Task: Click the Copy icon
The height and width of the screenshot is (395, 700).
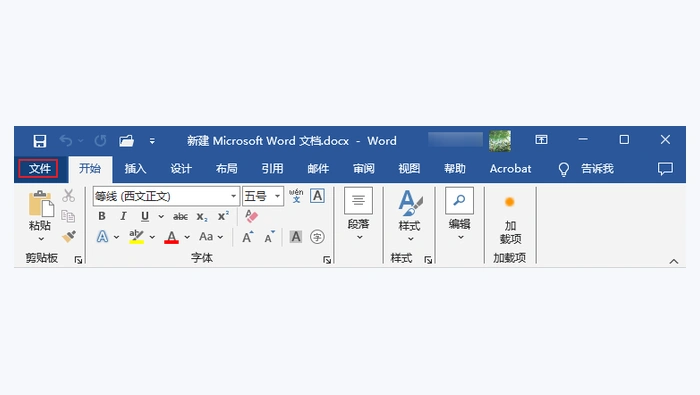Action: point(68,216)
